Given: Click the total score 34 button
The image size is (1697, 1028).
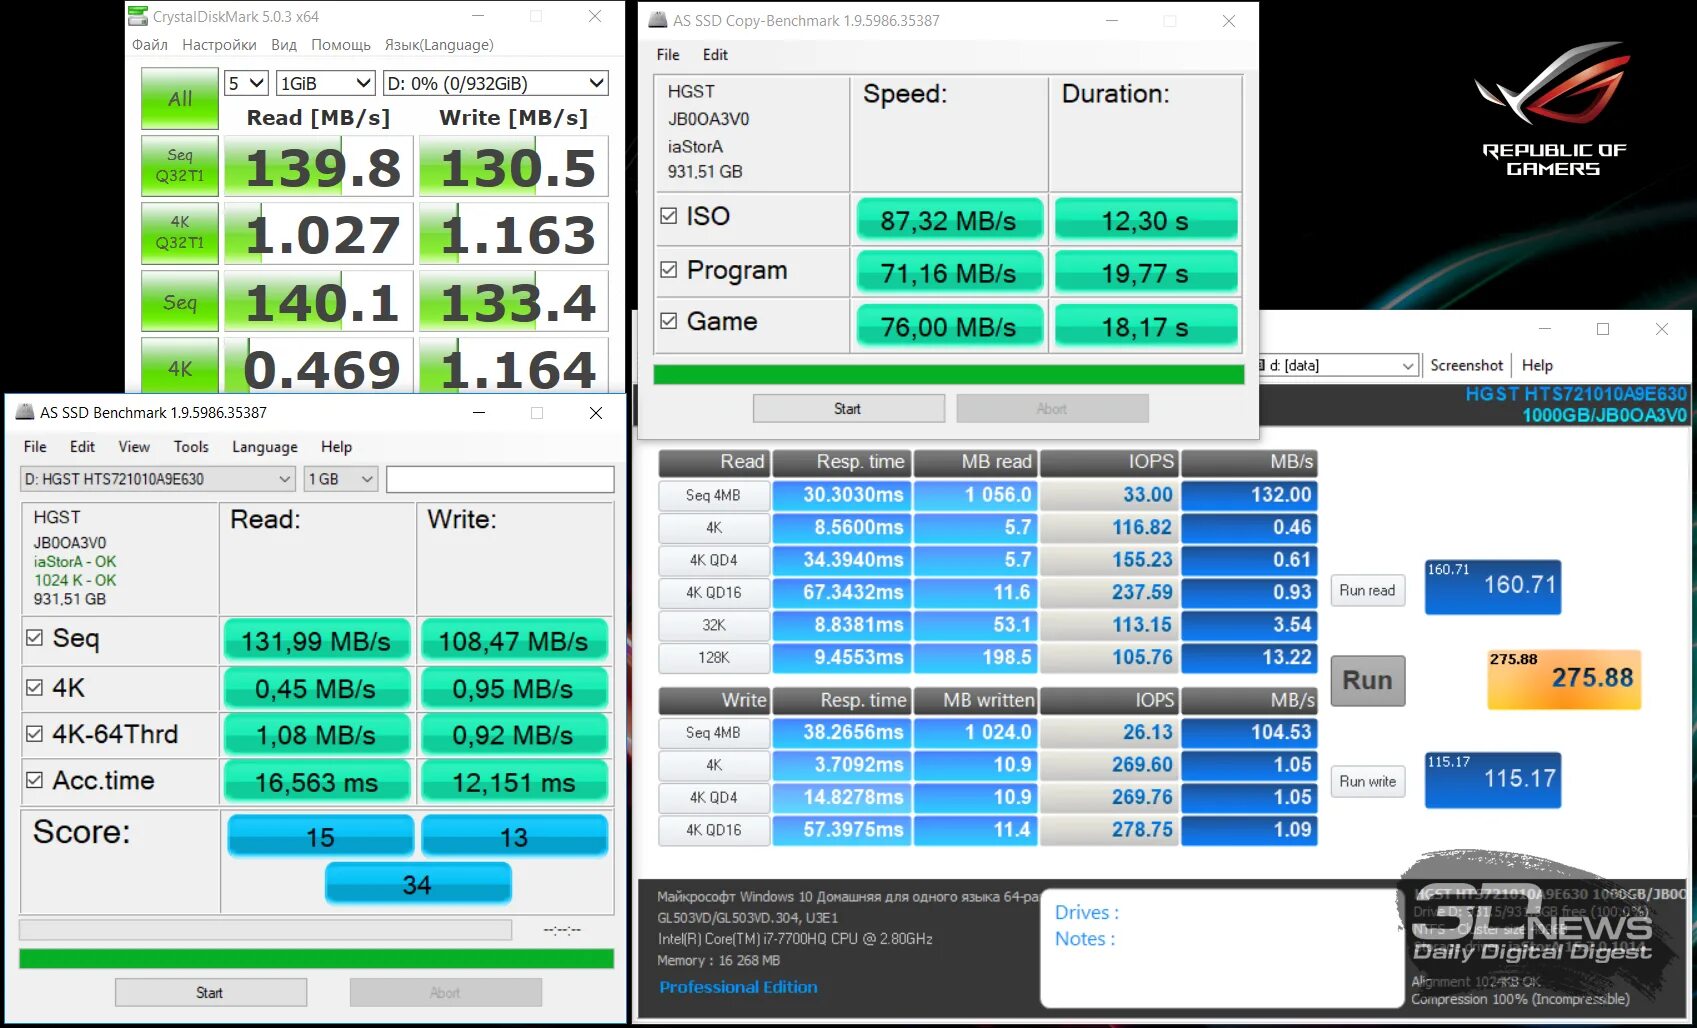Looking at the screenshot, I should 418,885.
